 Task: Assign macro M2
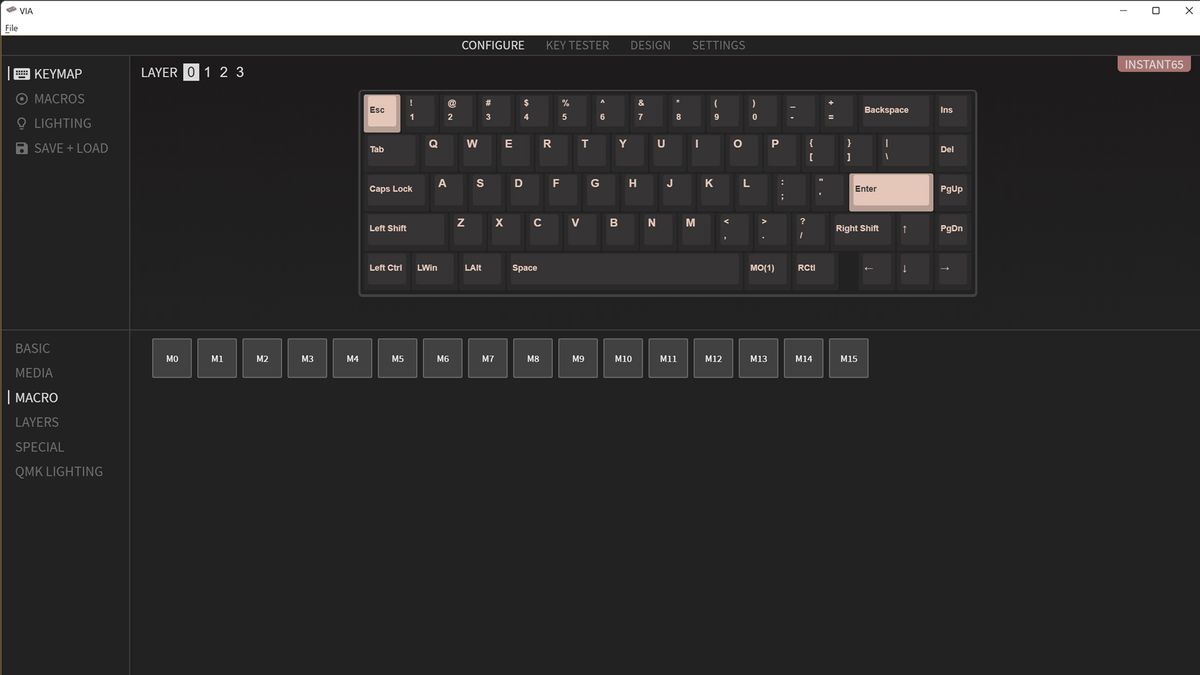click(262, 358)
